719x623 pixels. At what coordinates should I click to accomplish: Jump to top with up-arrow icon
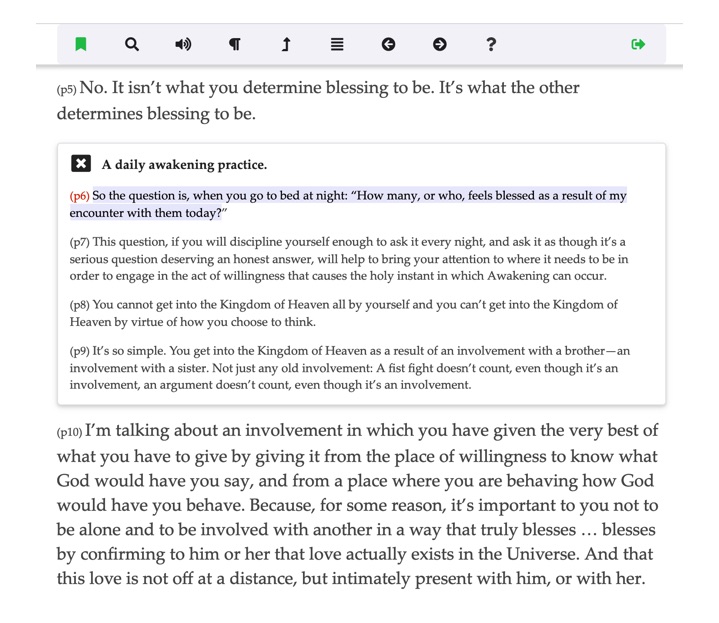pyautogui.click(x=286, y=44)
